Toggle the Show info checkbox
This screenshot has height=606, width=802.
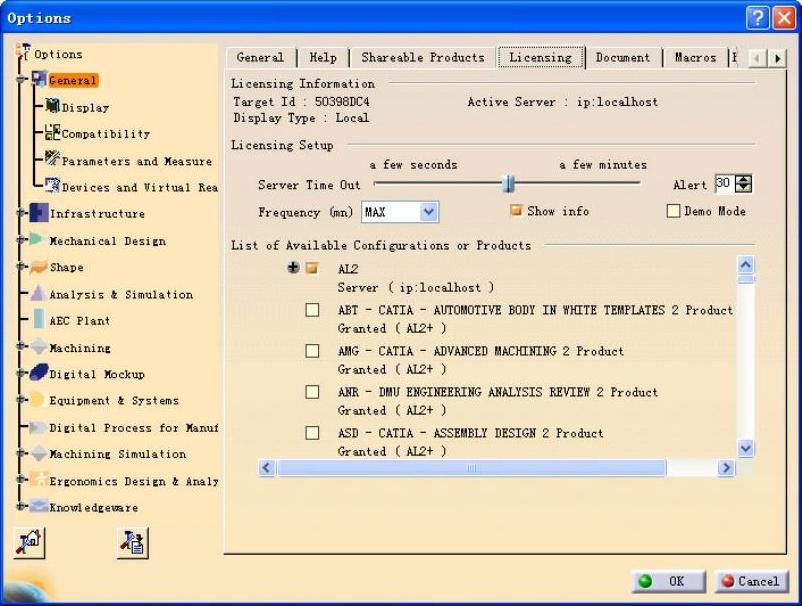[516, 210]
